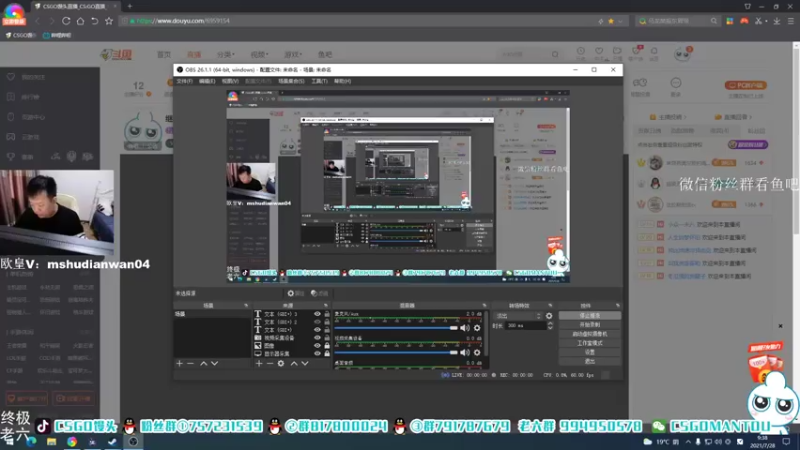Click the start virtual camera button

coord(590,334)
